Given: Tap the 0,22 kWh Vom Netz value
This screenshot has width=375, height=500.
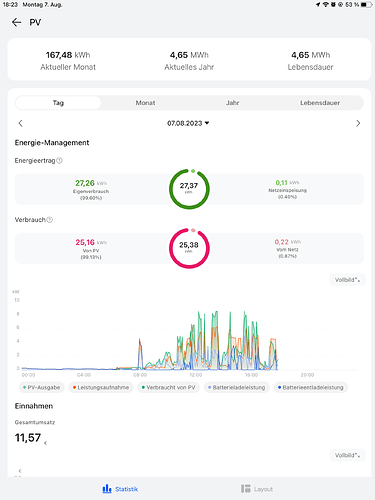Looking at the screenshot, I should [287, 242].
